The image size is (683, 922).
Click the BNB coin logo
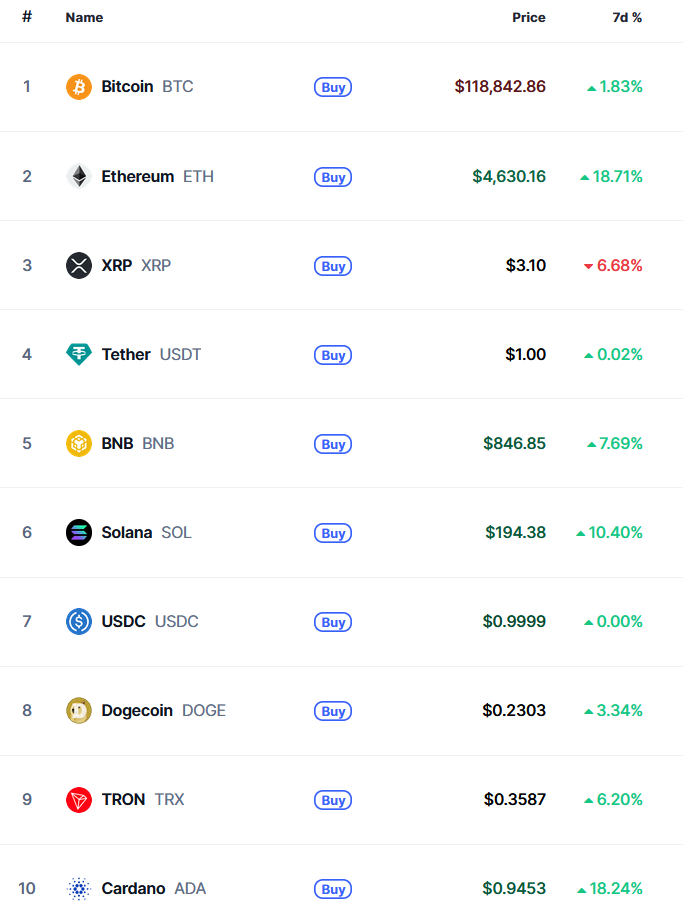point(78,444)
